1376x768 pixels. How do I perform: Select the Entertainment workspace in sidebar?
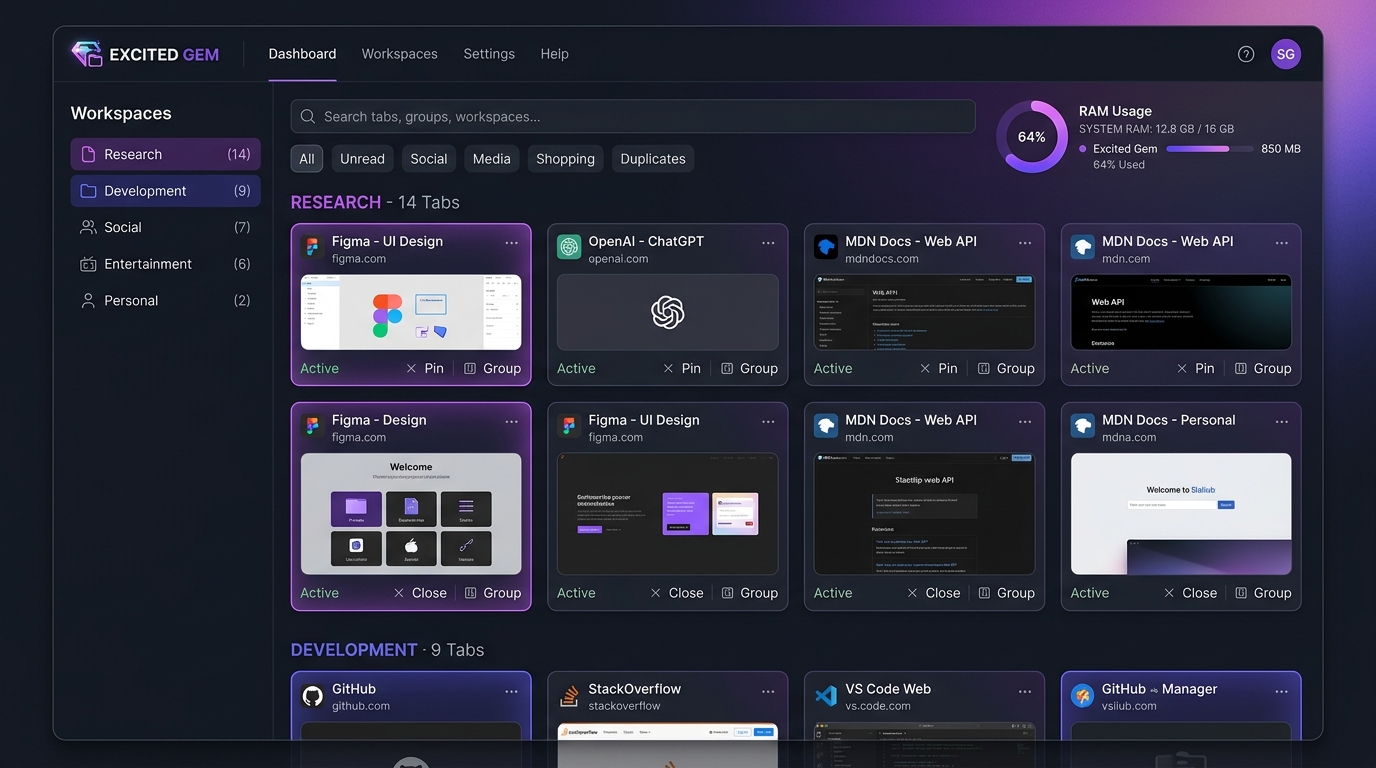(165, 264)
